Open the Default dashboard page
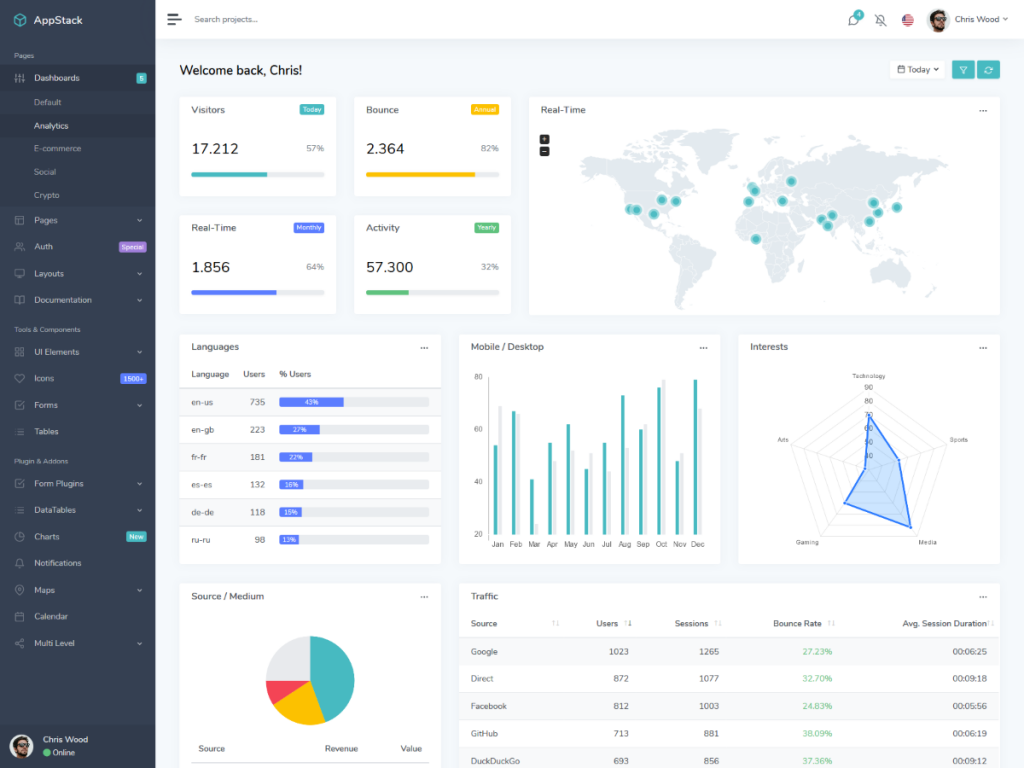Viewport: 1024px width, 768px height. [48, 103]
